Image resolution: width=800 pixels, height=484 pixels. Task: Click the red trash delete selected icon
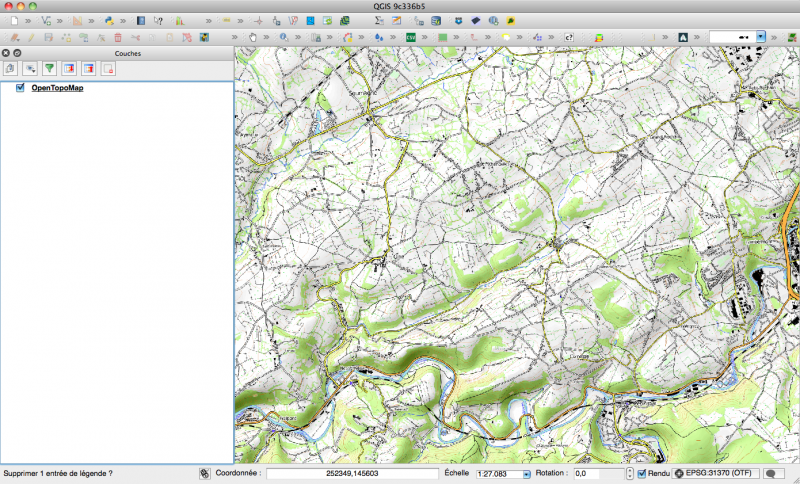(x=118, y=37)
